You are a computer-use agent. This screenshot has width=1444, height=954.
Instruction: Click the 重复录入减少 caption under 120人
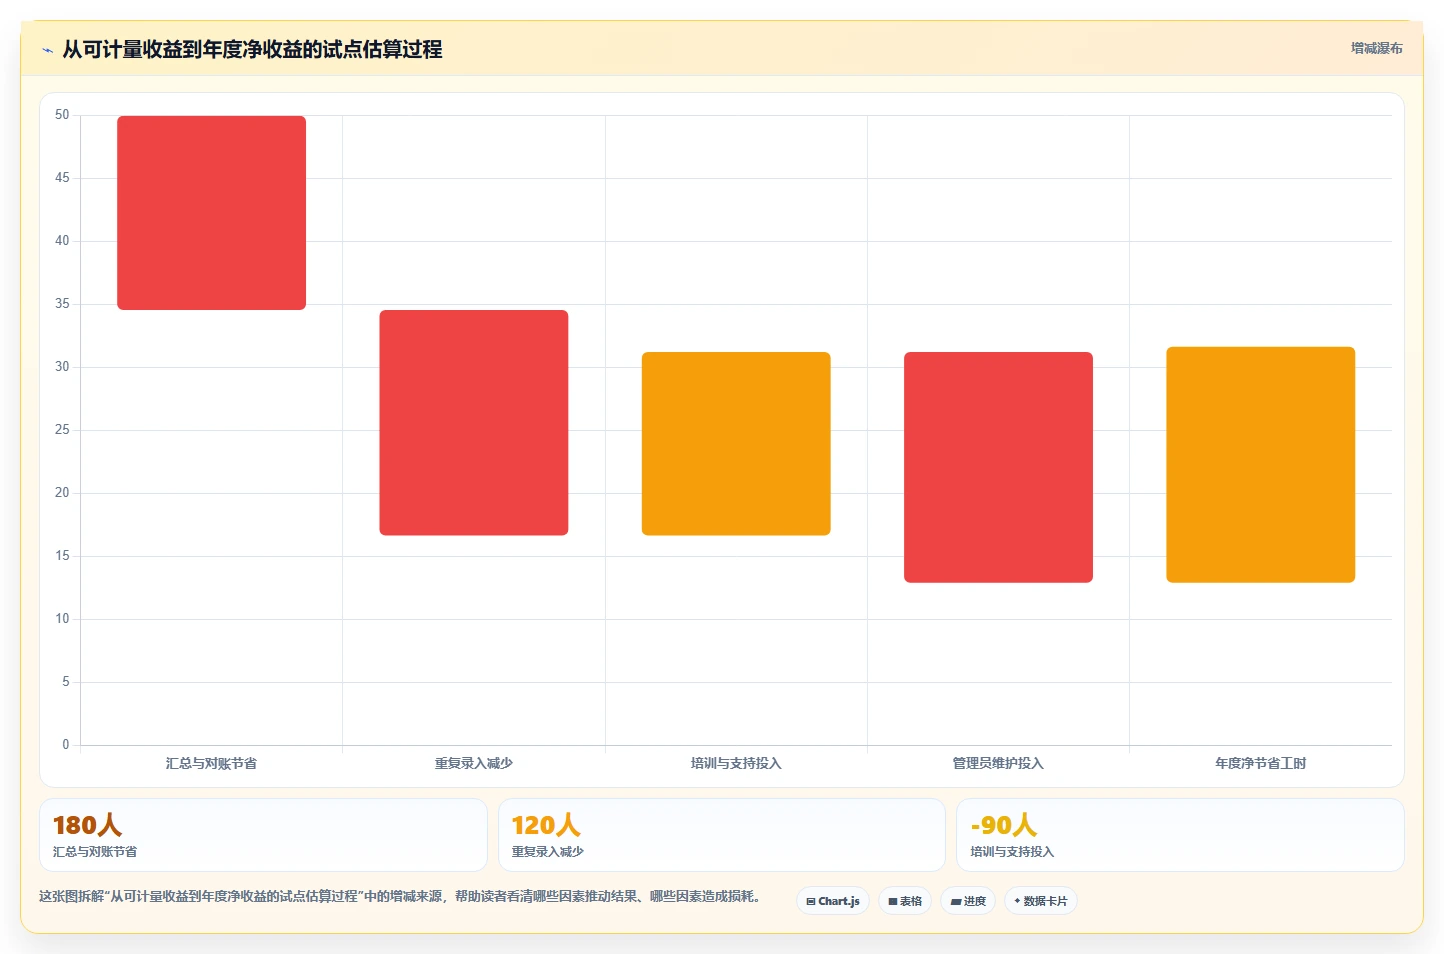(x=548, y=852)
